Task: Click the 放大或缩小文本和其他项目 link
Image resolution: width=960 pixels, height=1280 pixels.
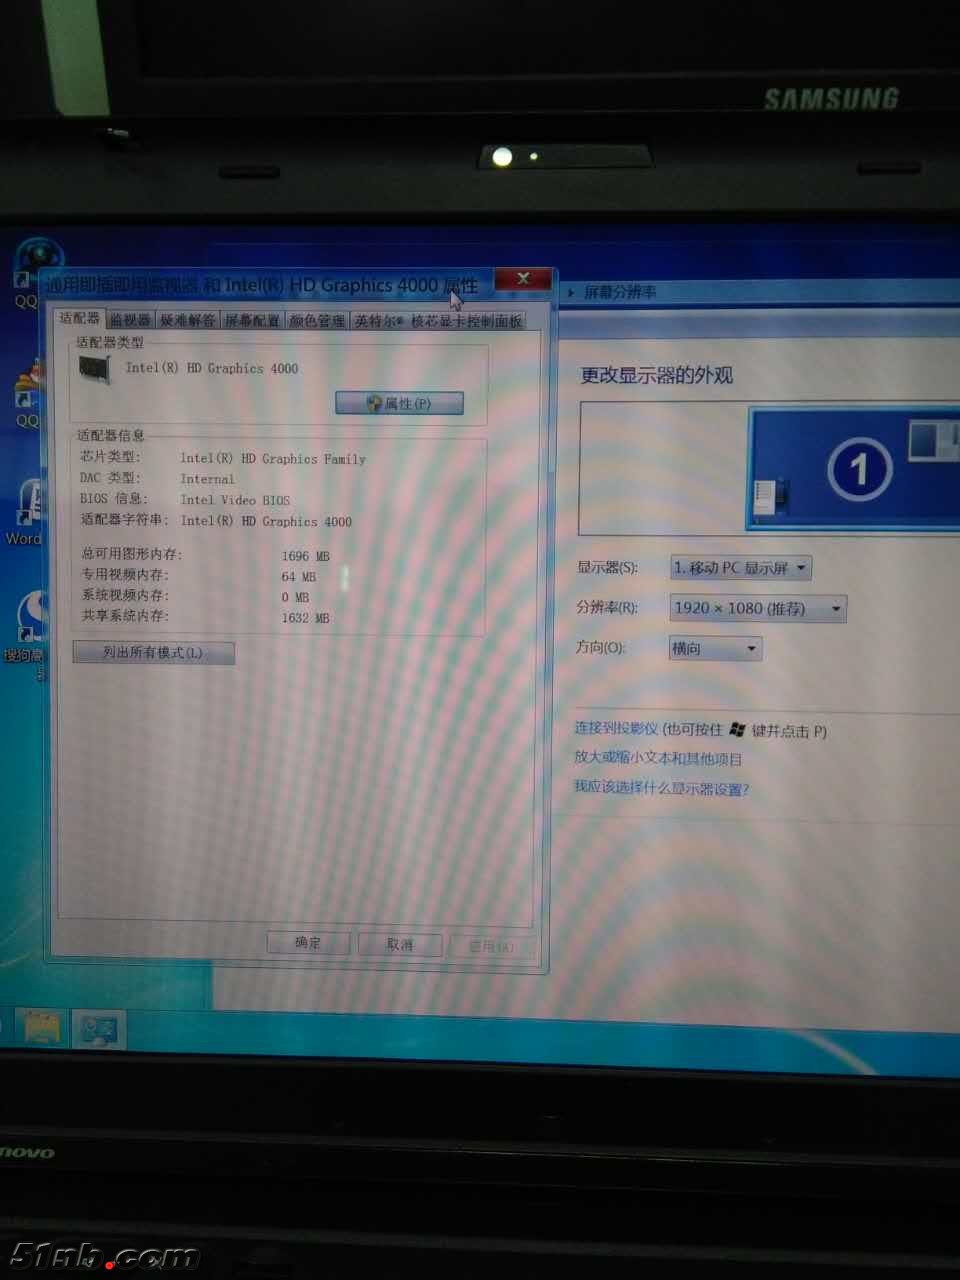Action: pos(658,758)
